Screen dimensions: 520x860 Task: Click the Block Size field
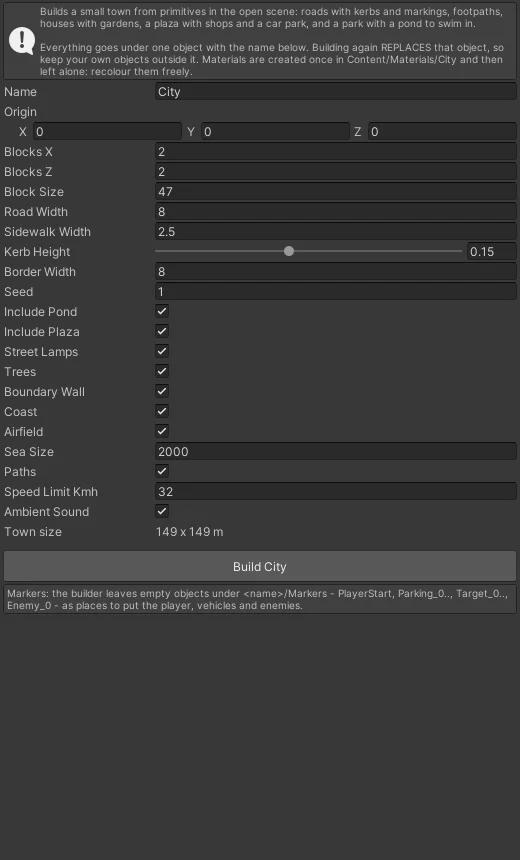[336, 191]
